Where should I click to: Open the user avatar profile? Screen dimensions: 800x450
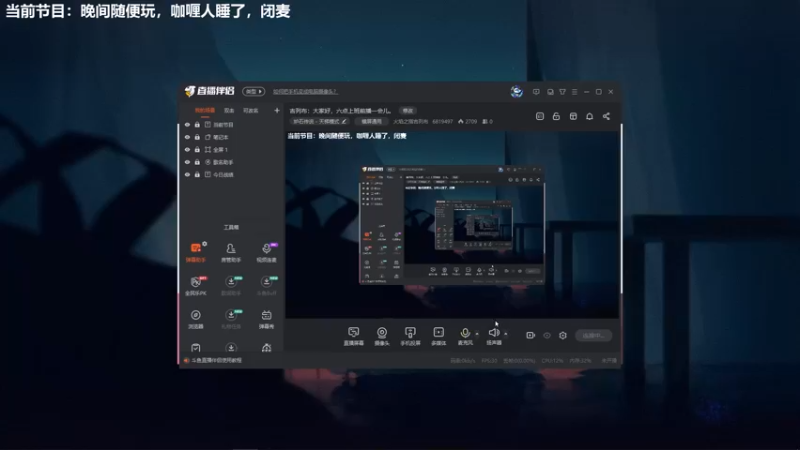(x=516, y=91)
